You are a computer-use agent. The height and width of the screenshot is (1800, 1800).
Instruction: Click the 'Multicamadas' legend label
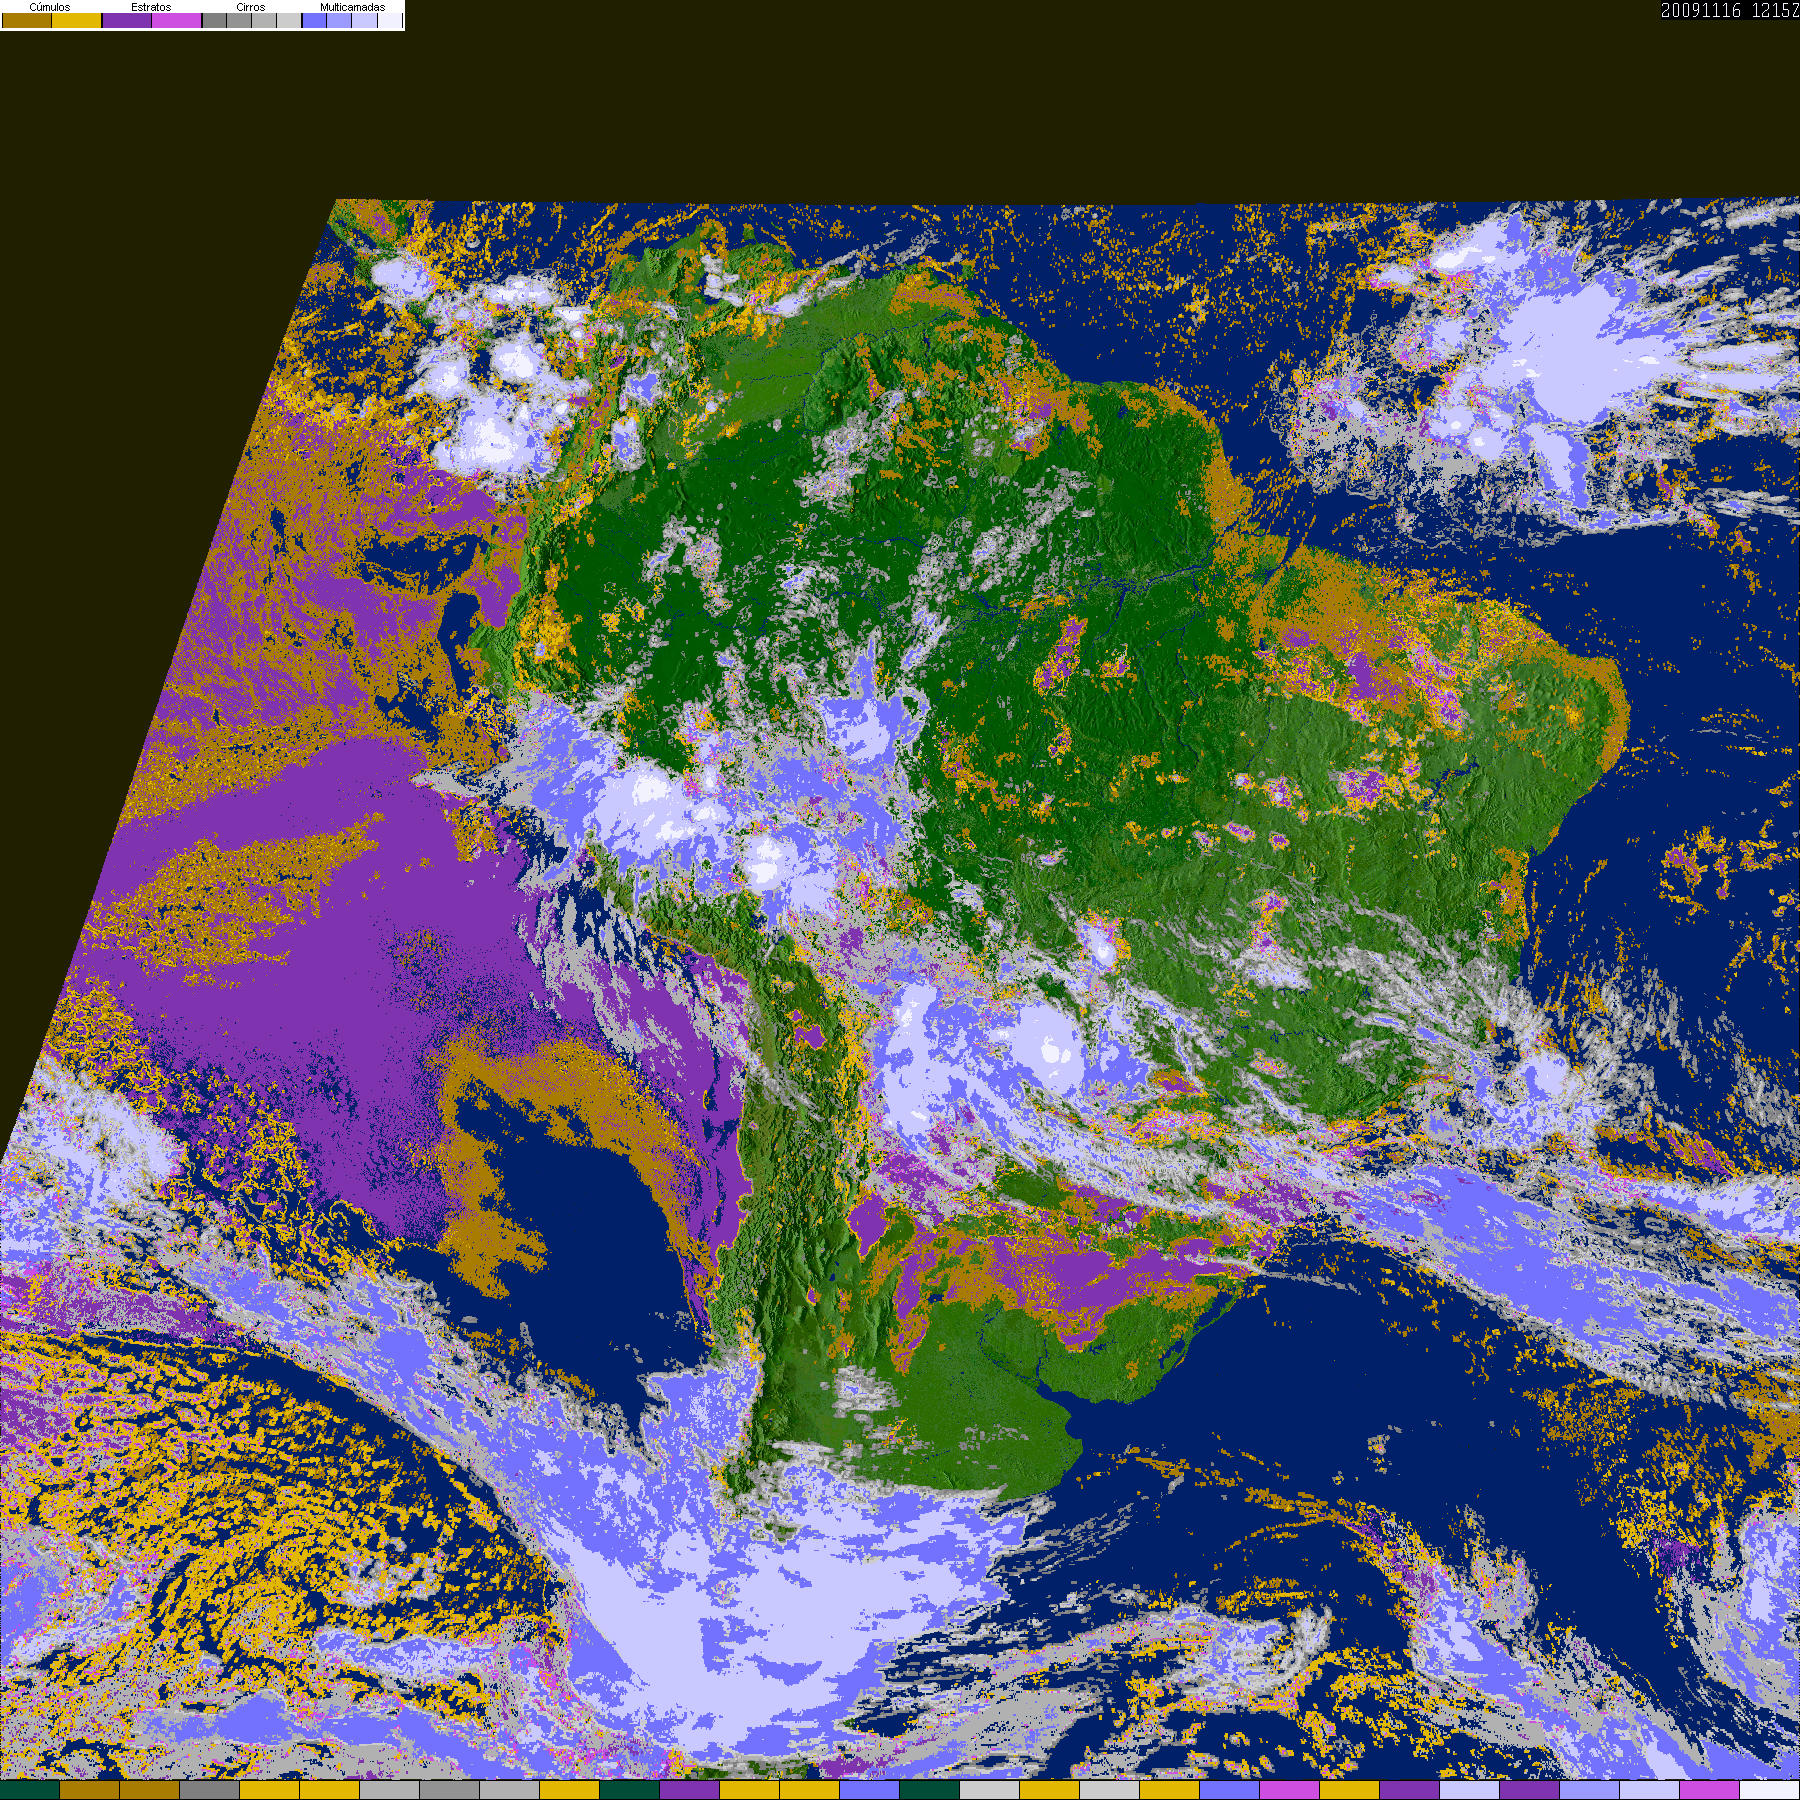click(353, 7)
